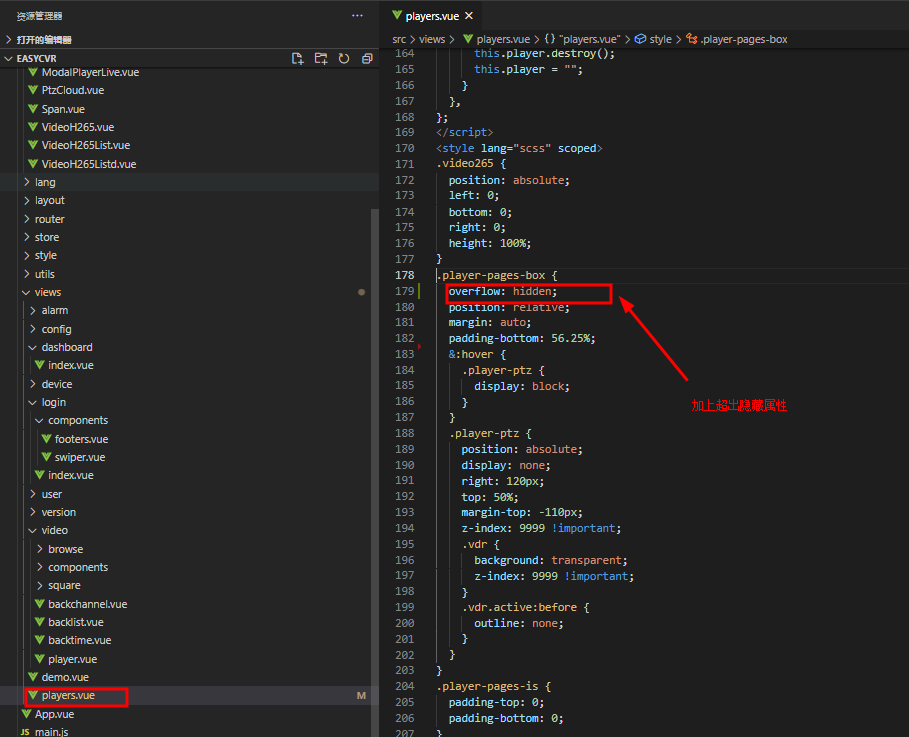Place cursor on padding-bottom: 56.25% line
The width and height of the screenshot is (909, 737).
coord(522,338)
